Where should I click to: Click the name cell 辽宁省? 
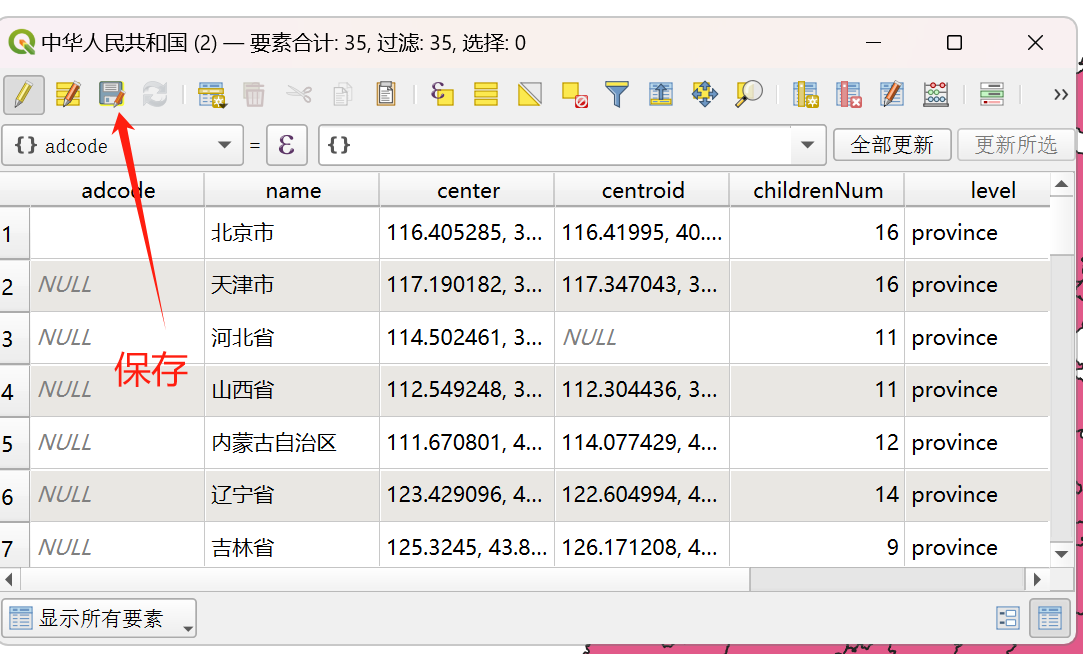(x=293, y=495)
